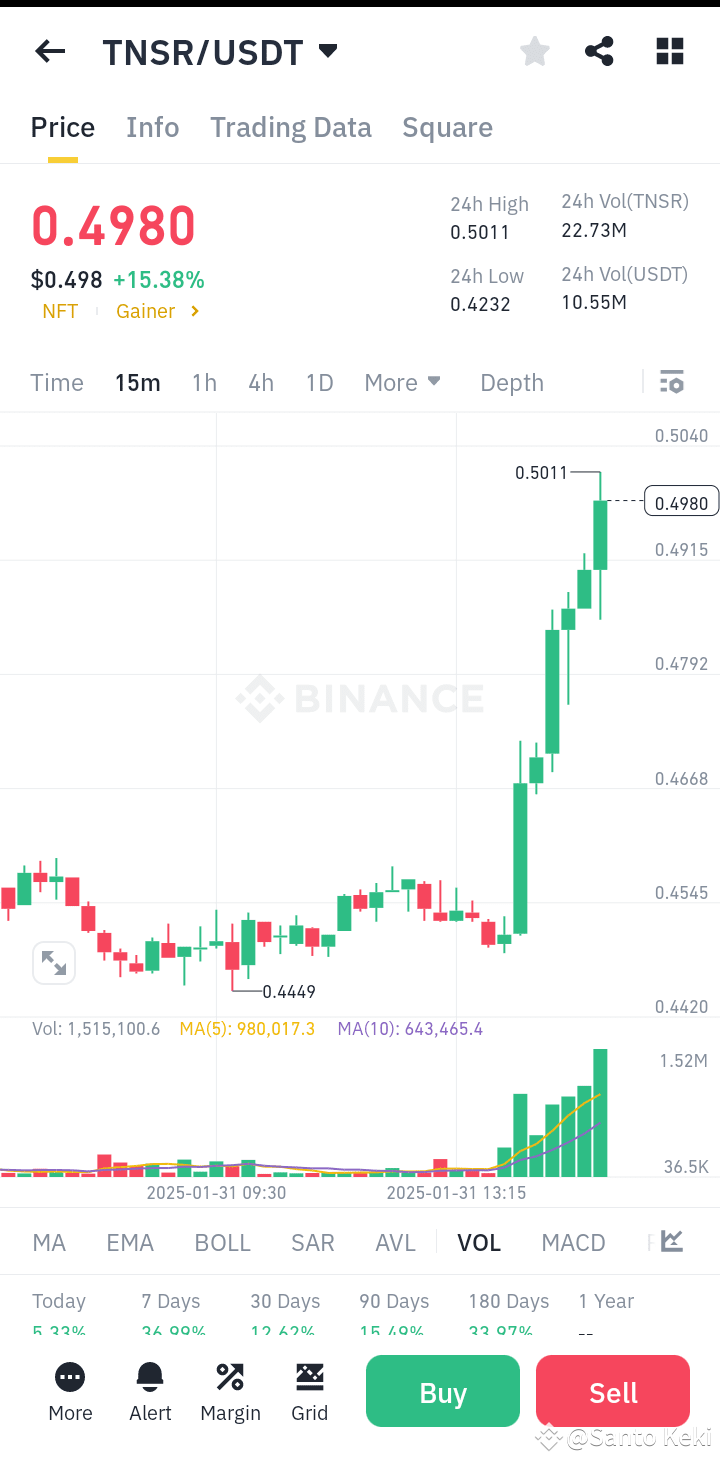Expand the chart with the fullscreen icon
This screenshot has width=720, height=1460.
(x=54, y=962)
